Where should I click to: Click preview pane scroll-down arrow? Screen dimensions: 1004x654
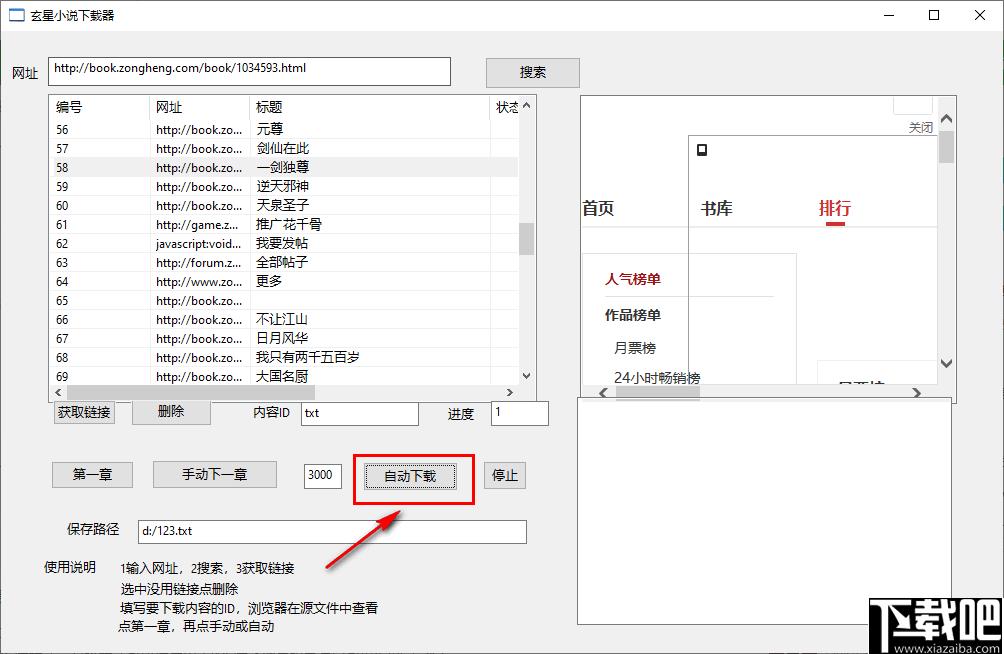(946, 363)
